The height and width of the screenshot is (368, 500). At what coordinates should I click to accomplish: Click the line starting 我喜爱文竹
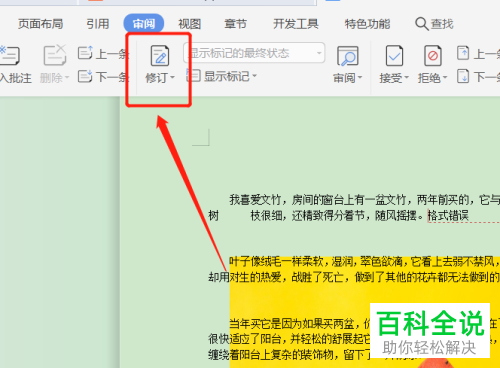(364, 200)
